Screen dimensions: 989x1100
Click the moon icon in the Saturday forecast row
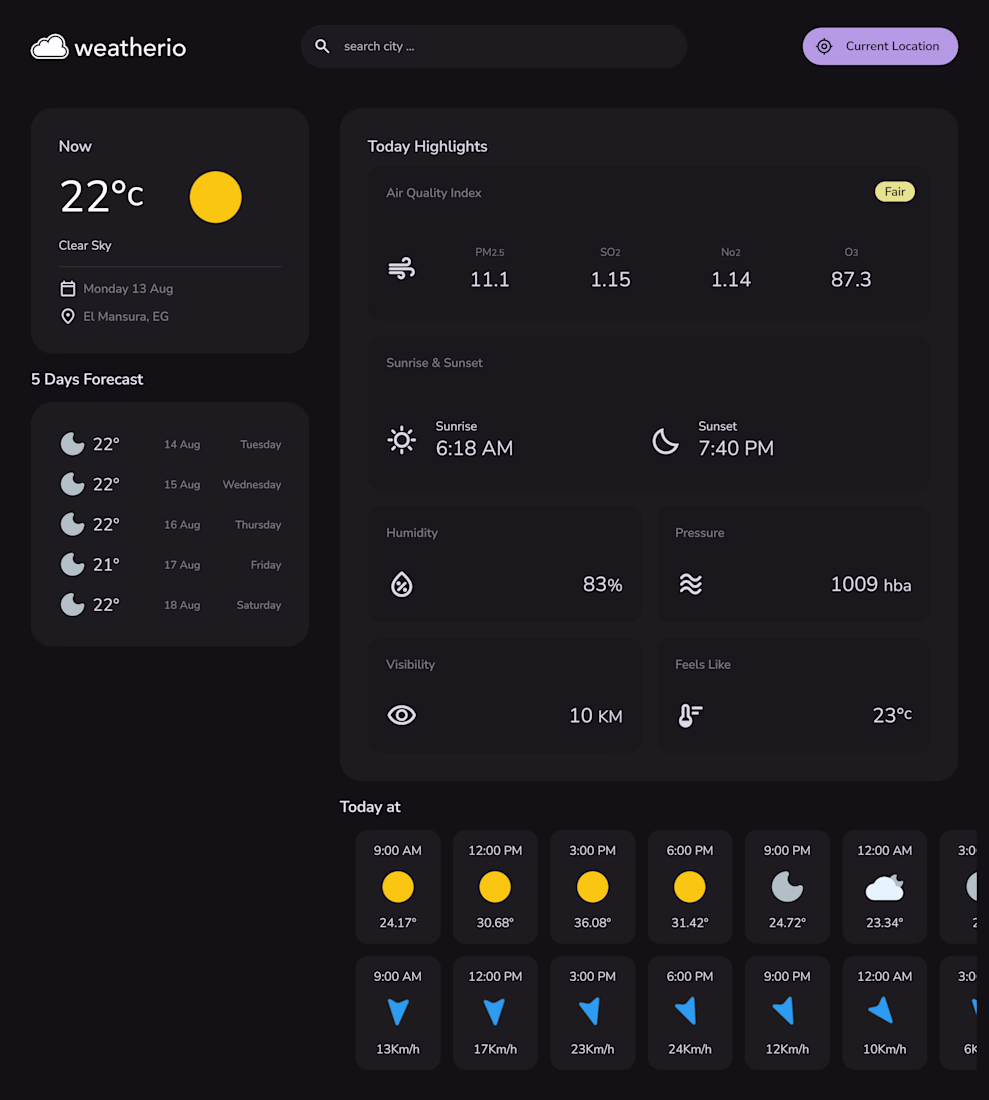[72, 604]
